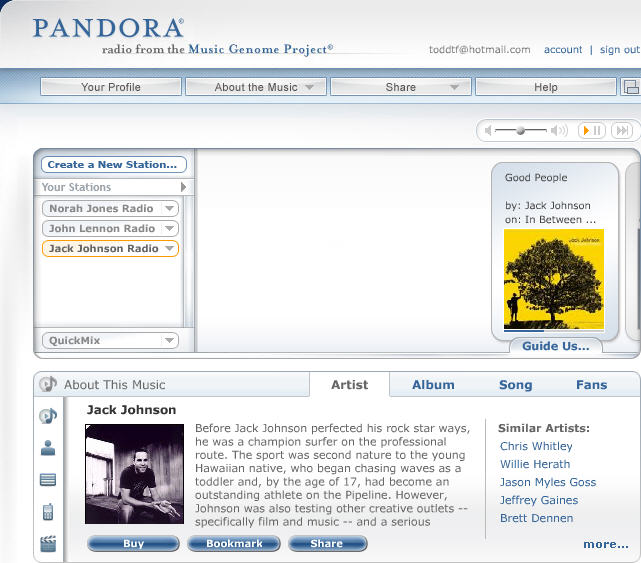The height and width of the screenshot is (563, 641).
Task: Click the 'by: Jack Johnson' text
Action: tap(548, 206)
